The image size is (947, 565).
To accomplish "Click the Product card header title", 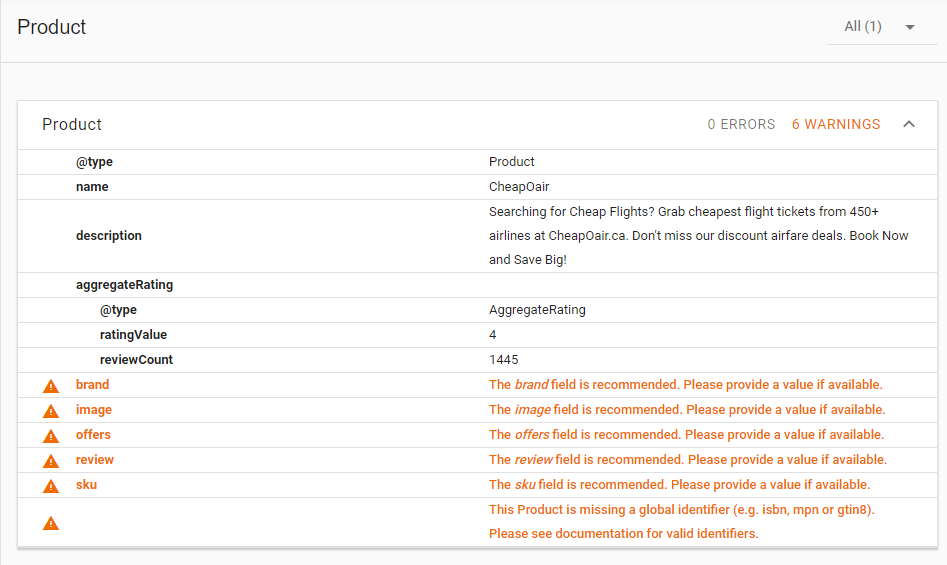I will 72,124.
